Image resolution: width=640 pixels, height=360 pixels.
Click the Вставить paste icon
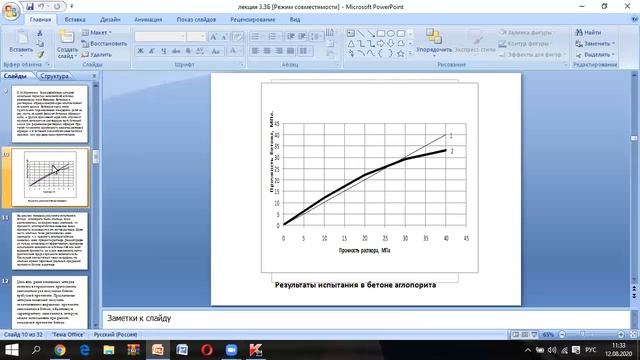click(22, 38)
